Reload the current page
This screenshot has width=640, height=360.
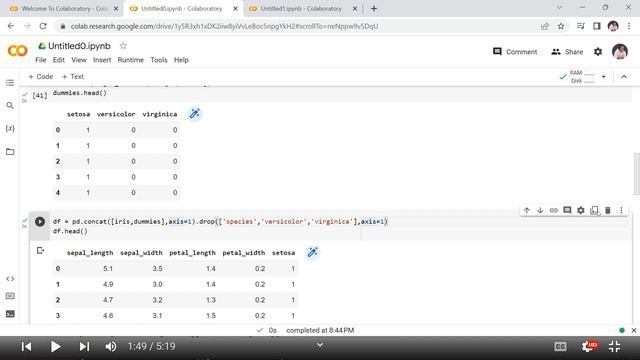coord(43,26)
